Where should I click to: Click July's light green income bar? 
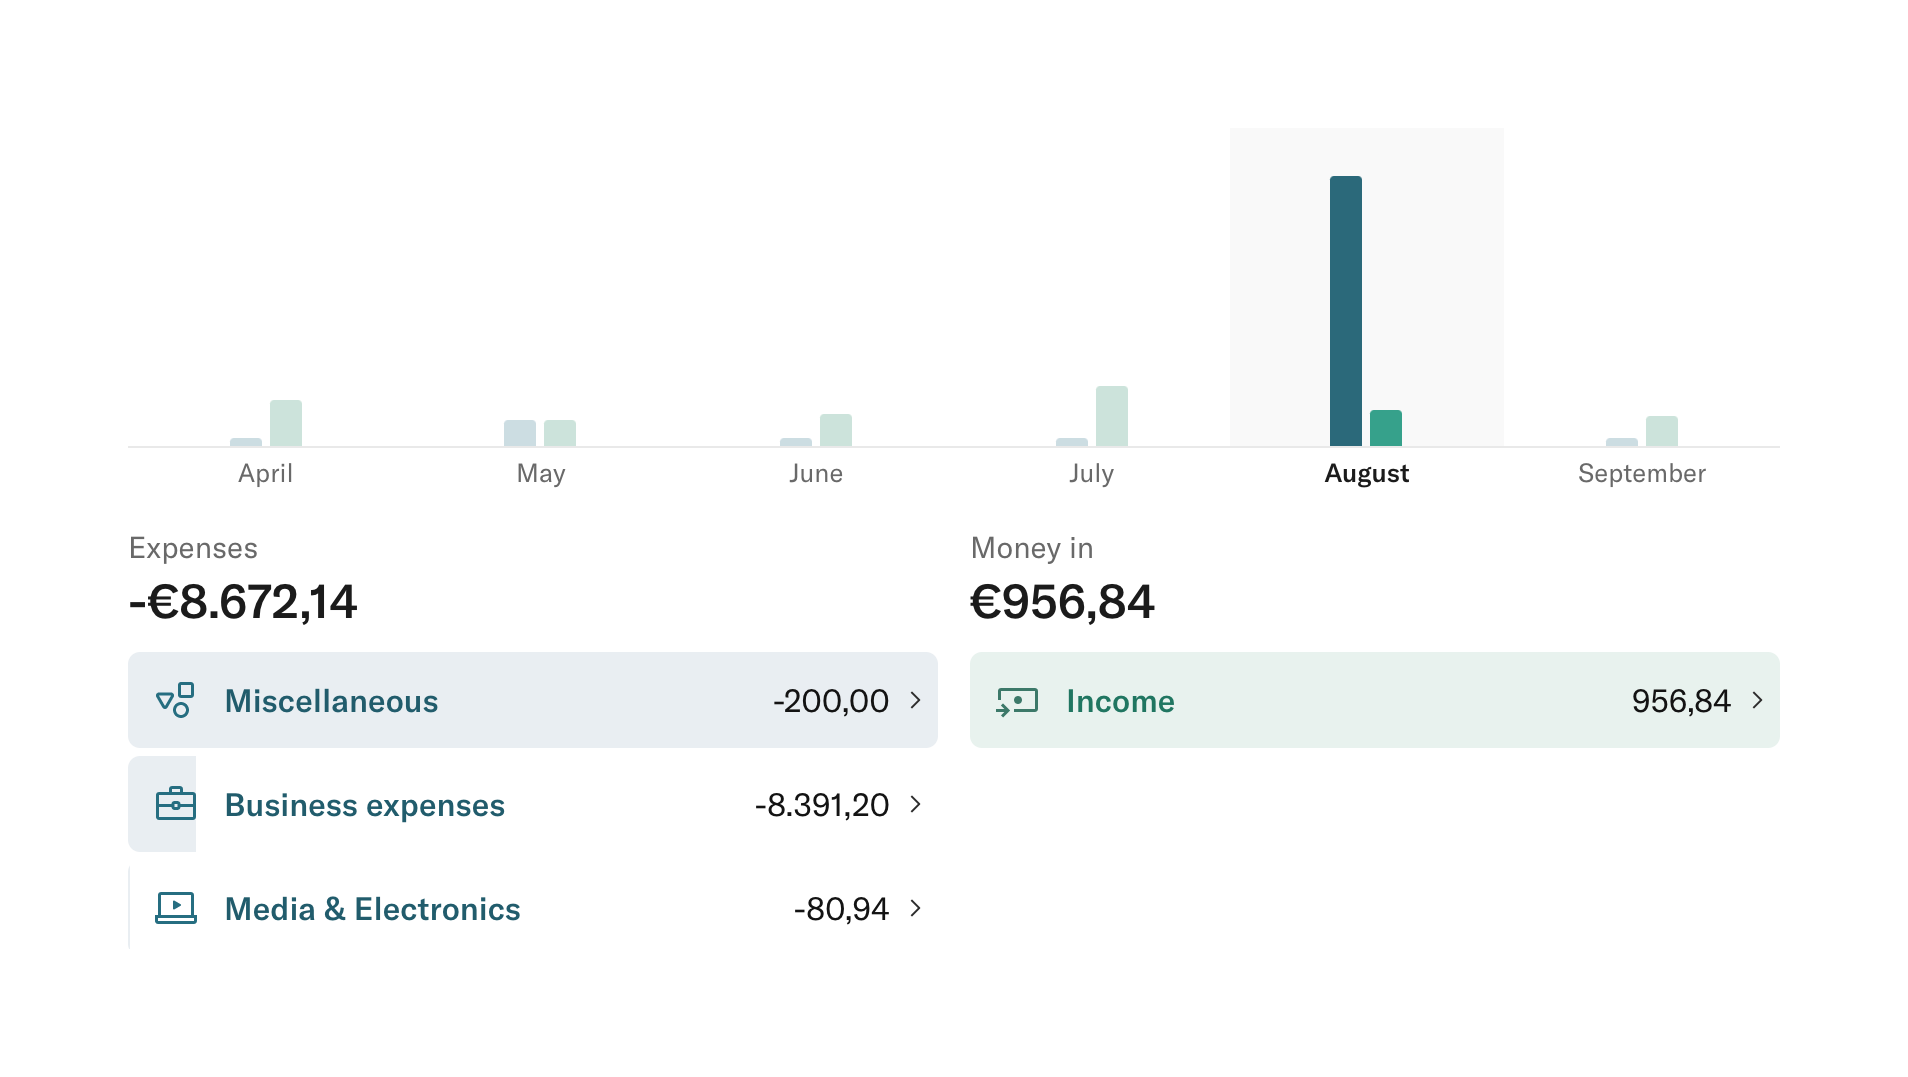click(1111, 416)
